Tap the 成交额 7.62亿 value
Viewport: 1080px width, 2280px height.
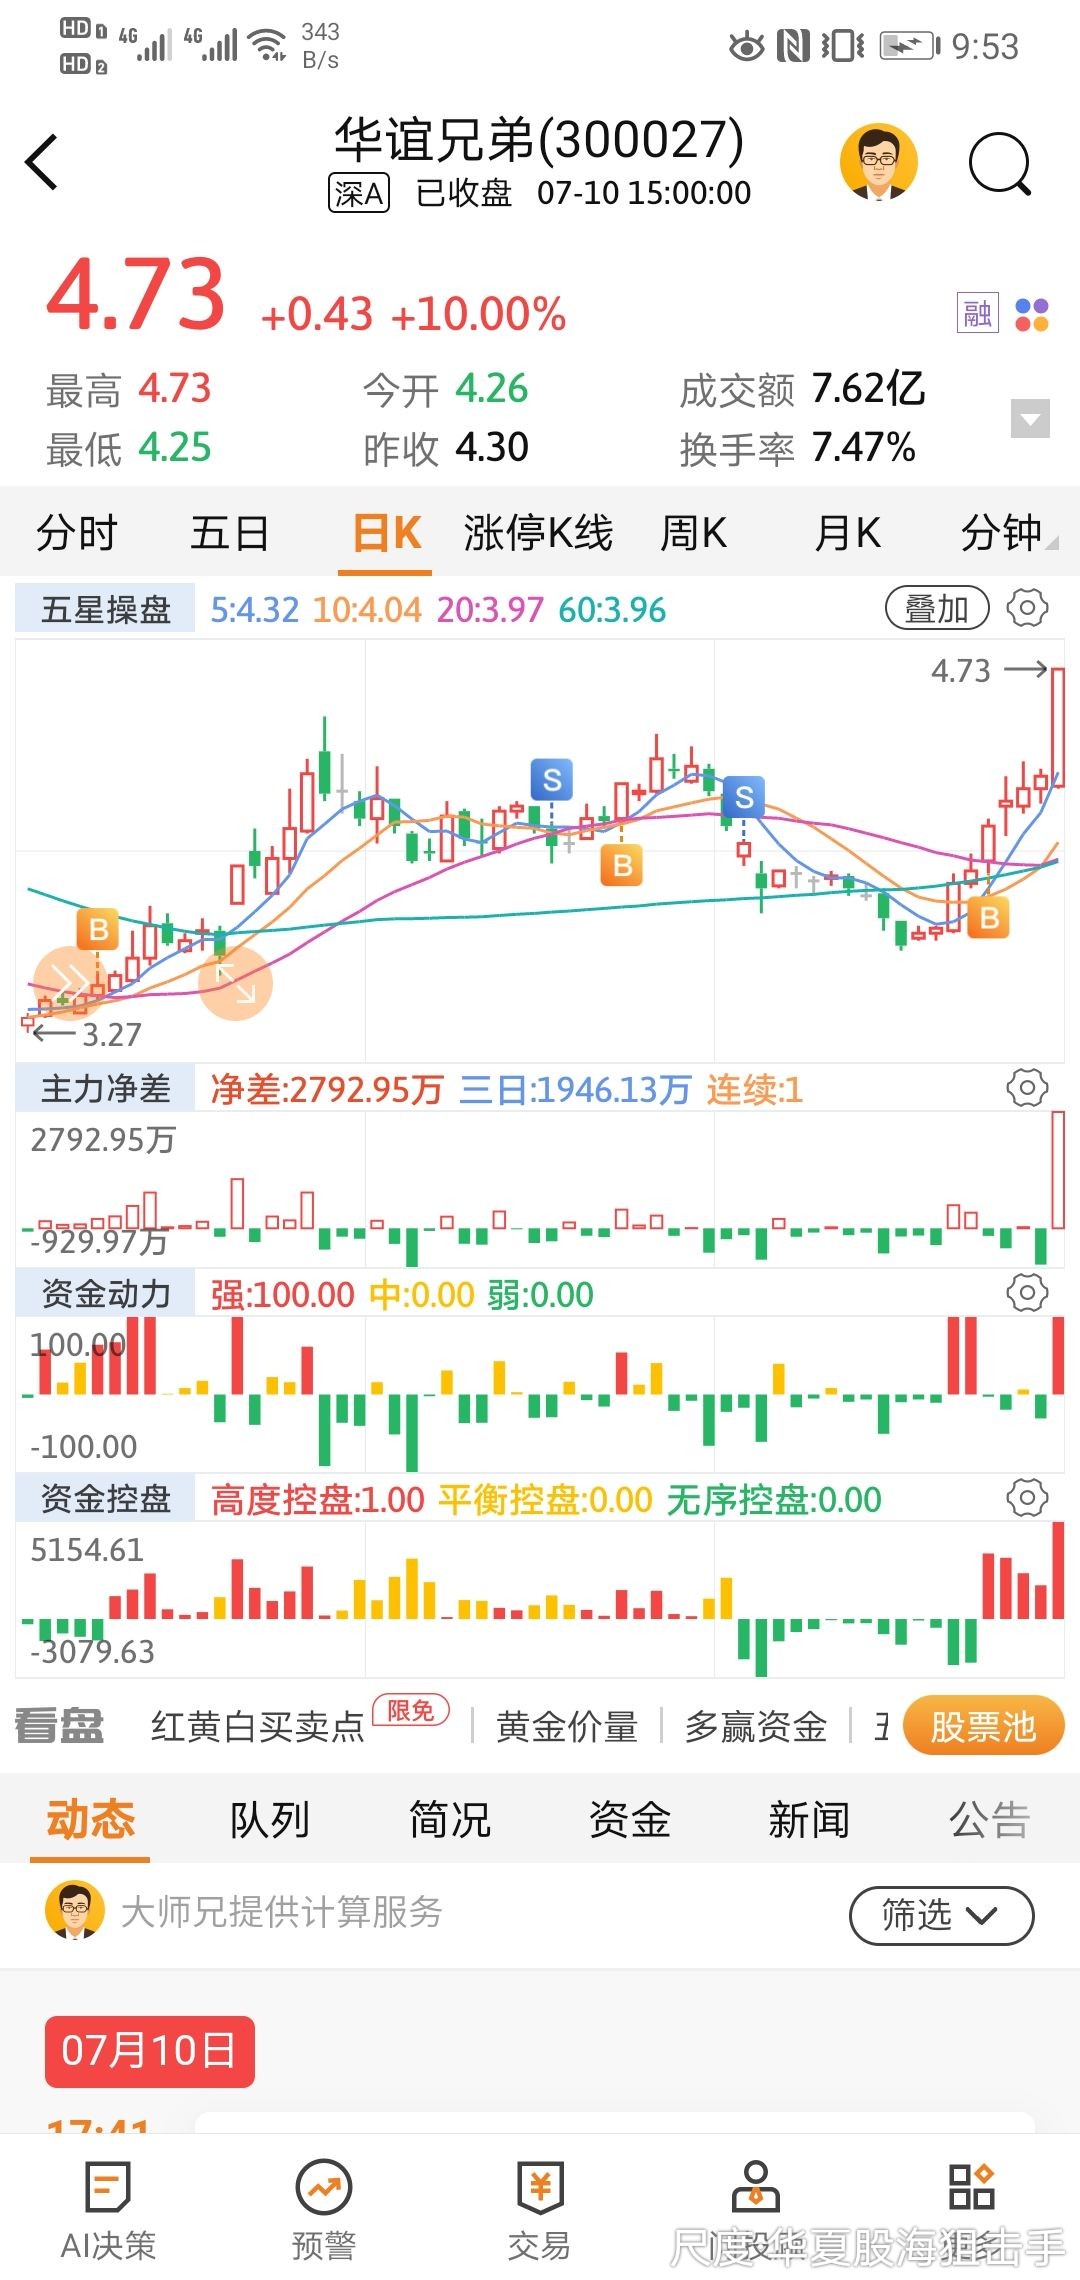click(x=867, y=389)
